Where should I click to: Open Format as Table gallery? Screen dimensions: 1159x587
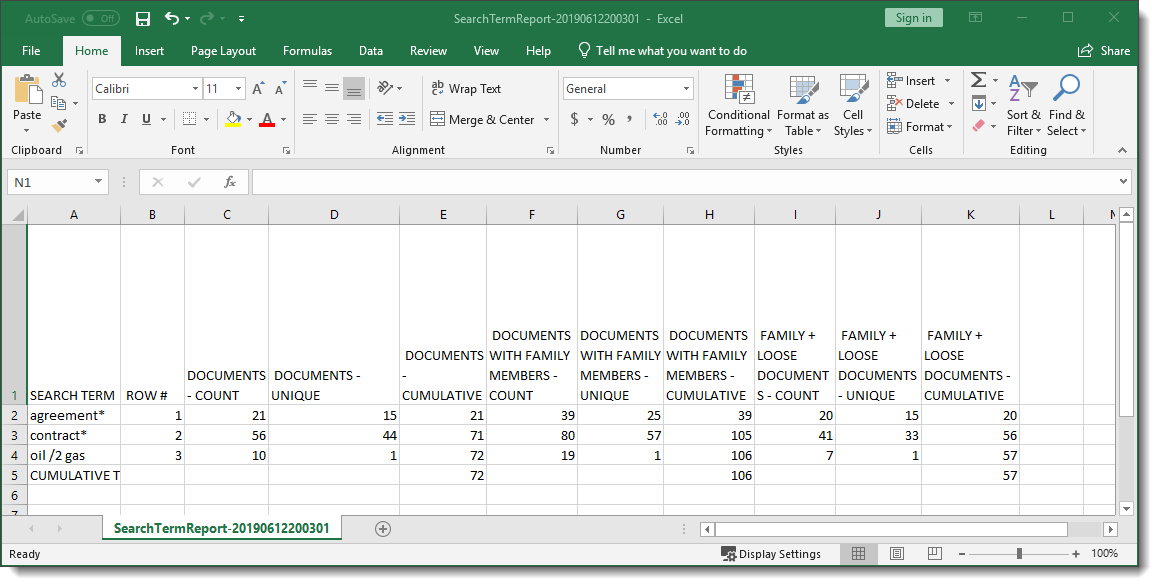[803, 105]
